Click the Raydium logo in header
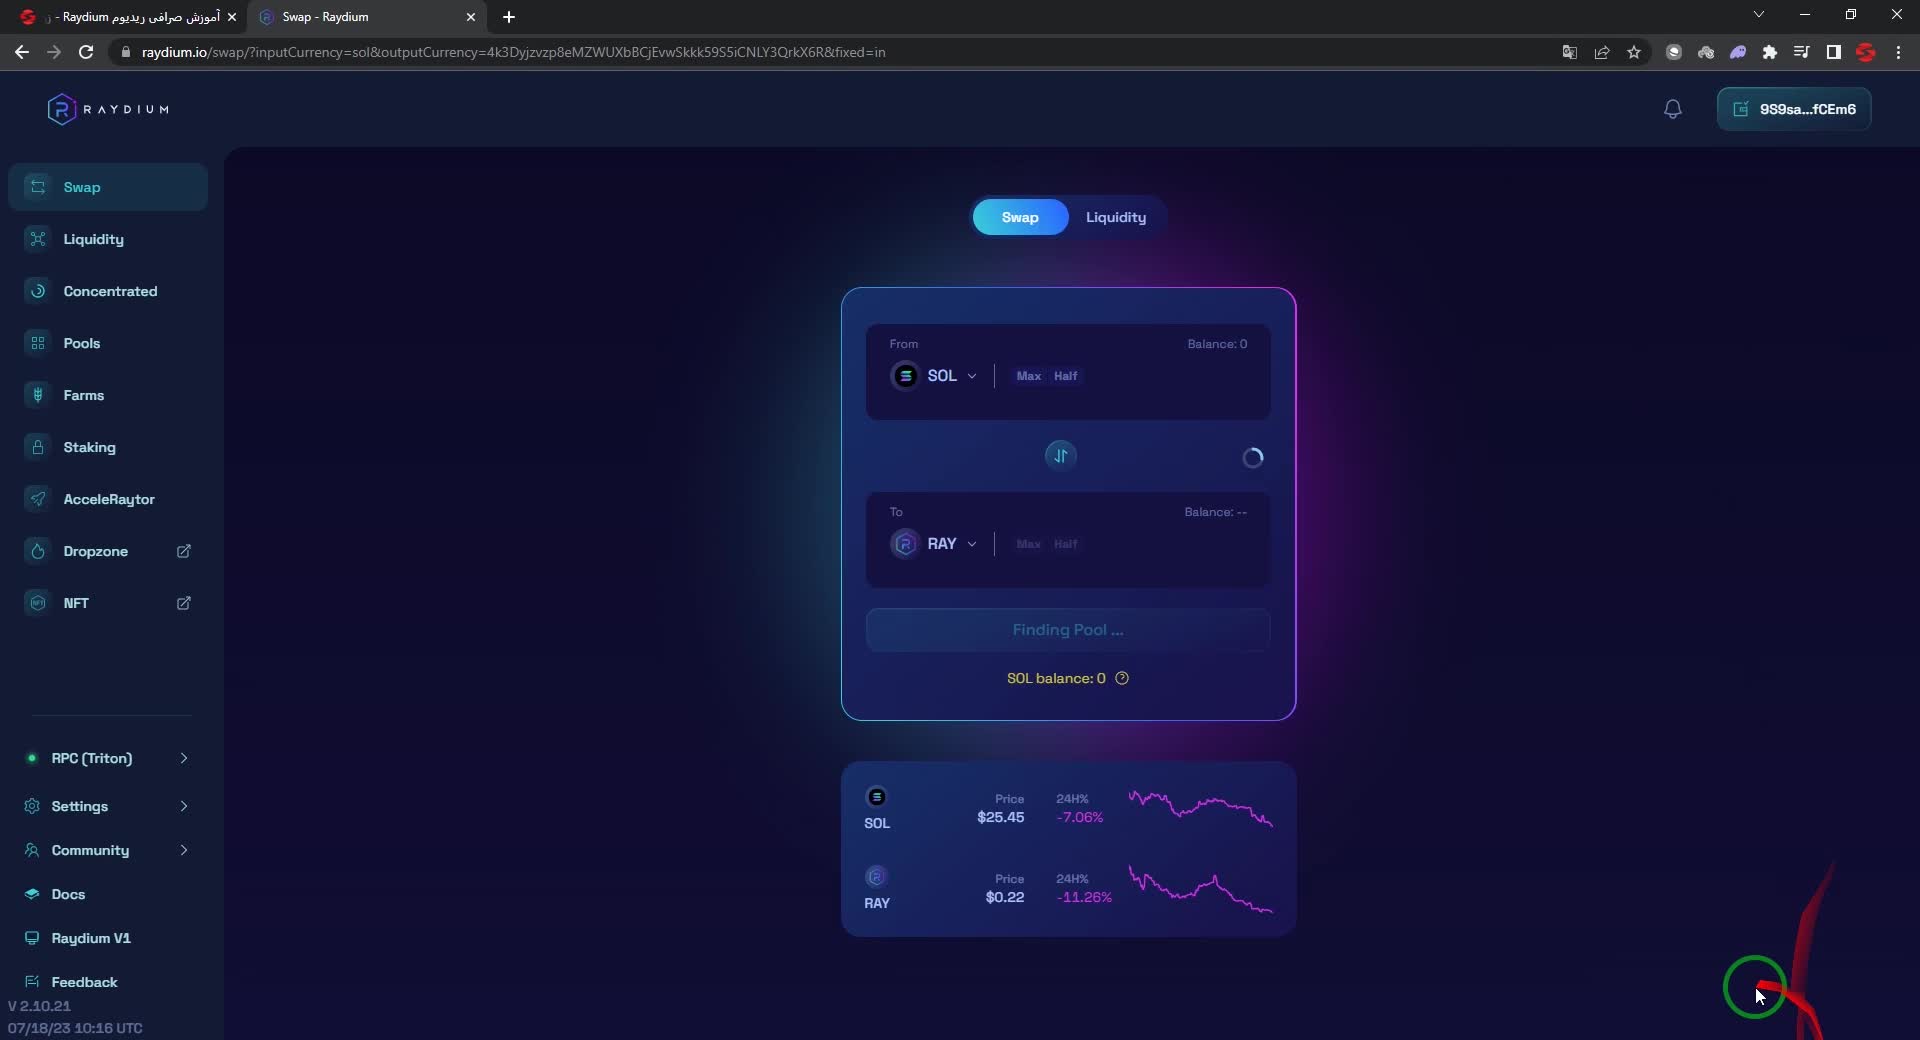 coord(108,109)
